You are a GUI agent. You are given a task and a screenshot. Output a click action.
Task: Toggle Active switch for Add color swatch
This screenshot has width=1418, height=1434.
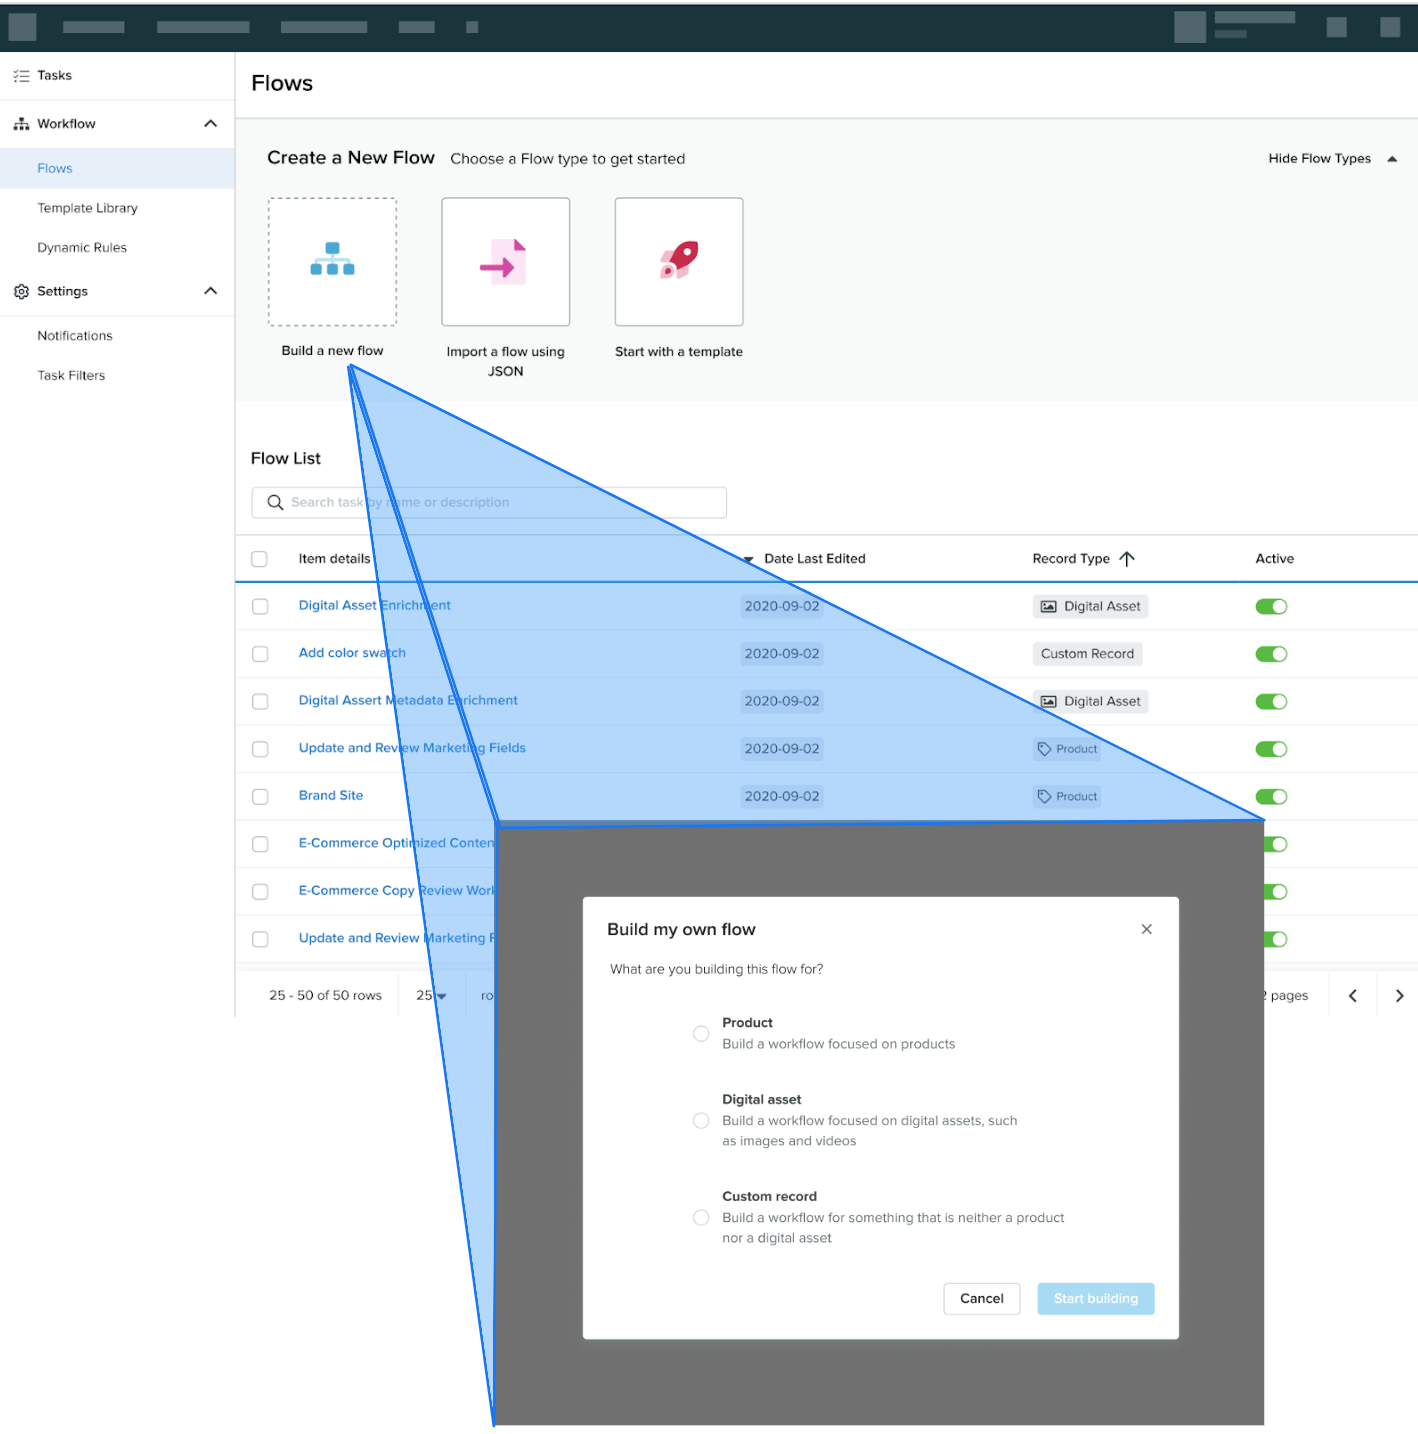pos(1271,654)
